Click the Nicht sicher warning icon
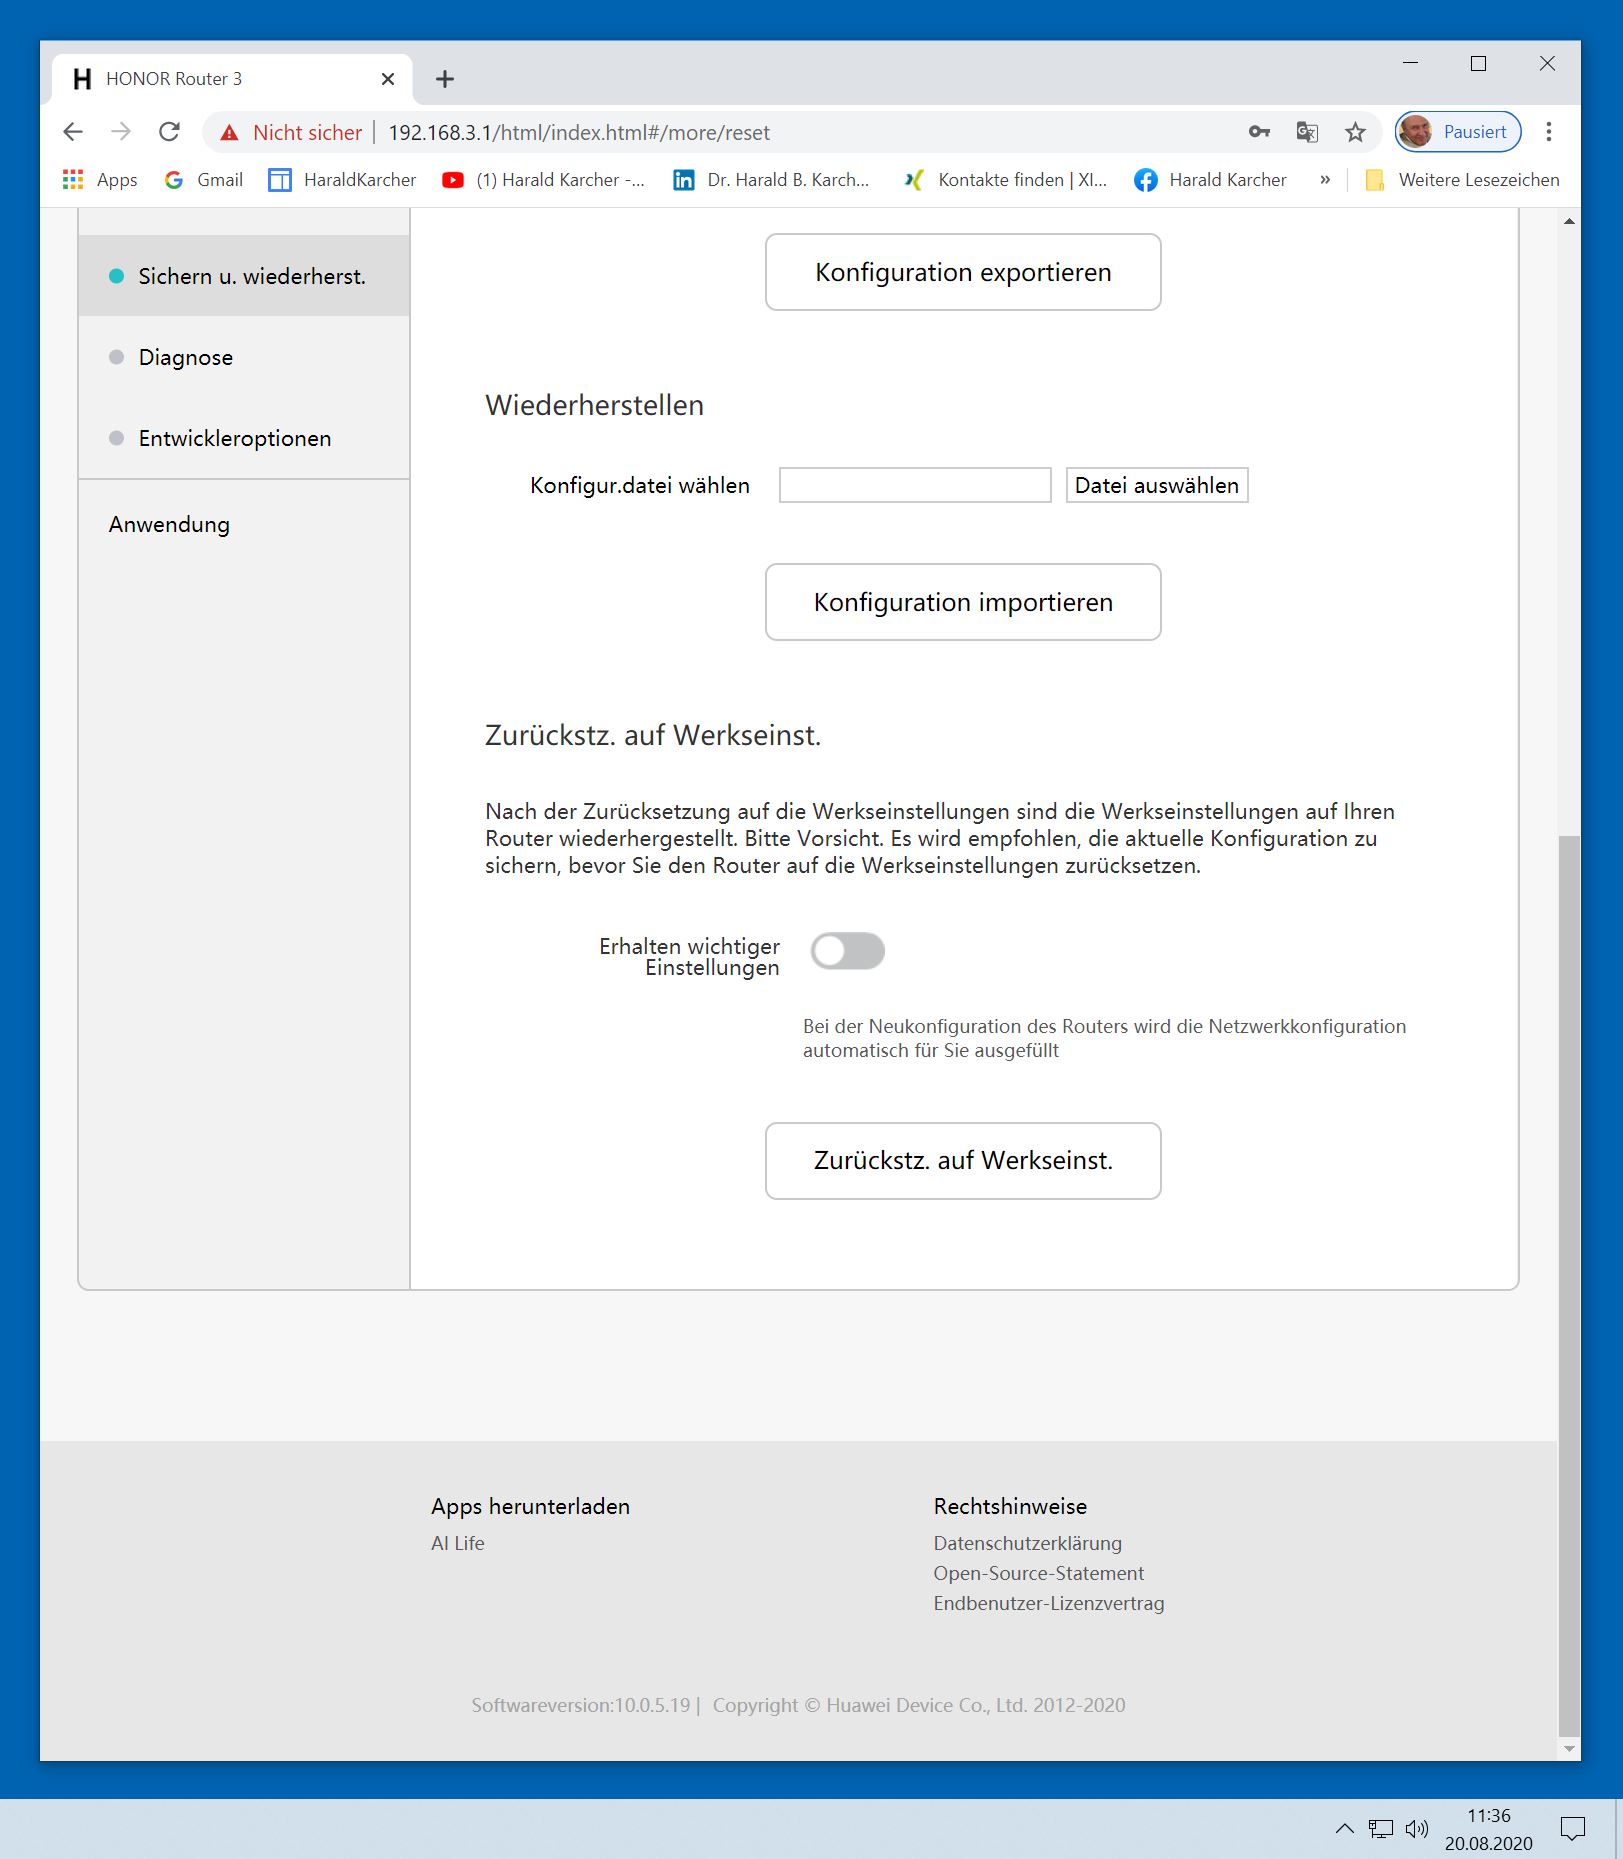The height and width of the screenshot is (1859, 1623). 230,132
